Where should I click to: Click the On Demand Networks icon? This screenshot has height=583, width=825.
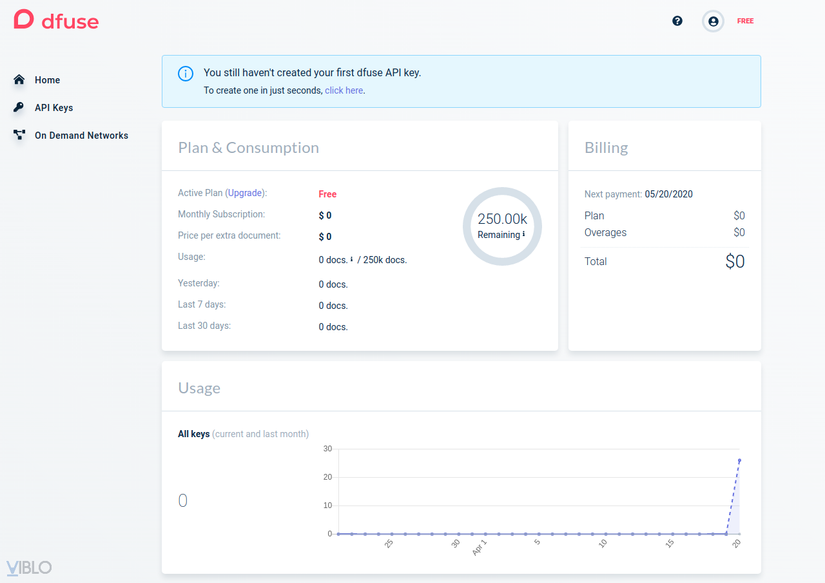(x=19, y=135)
